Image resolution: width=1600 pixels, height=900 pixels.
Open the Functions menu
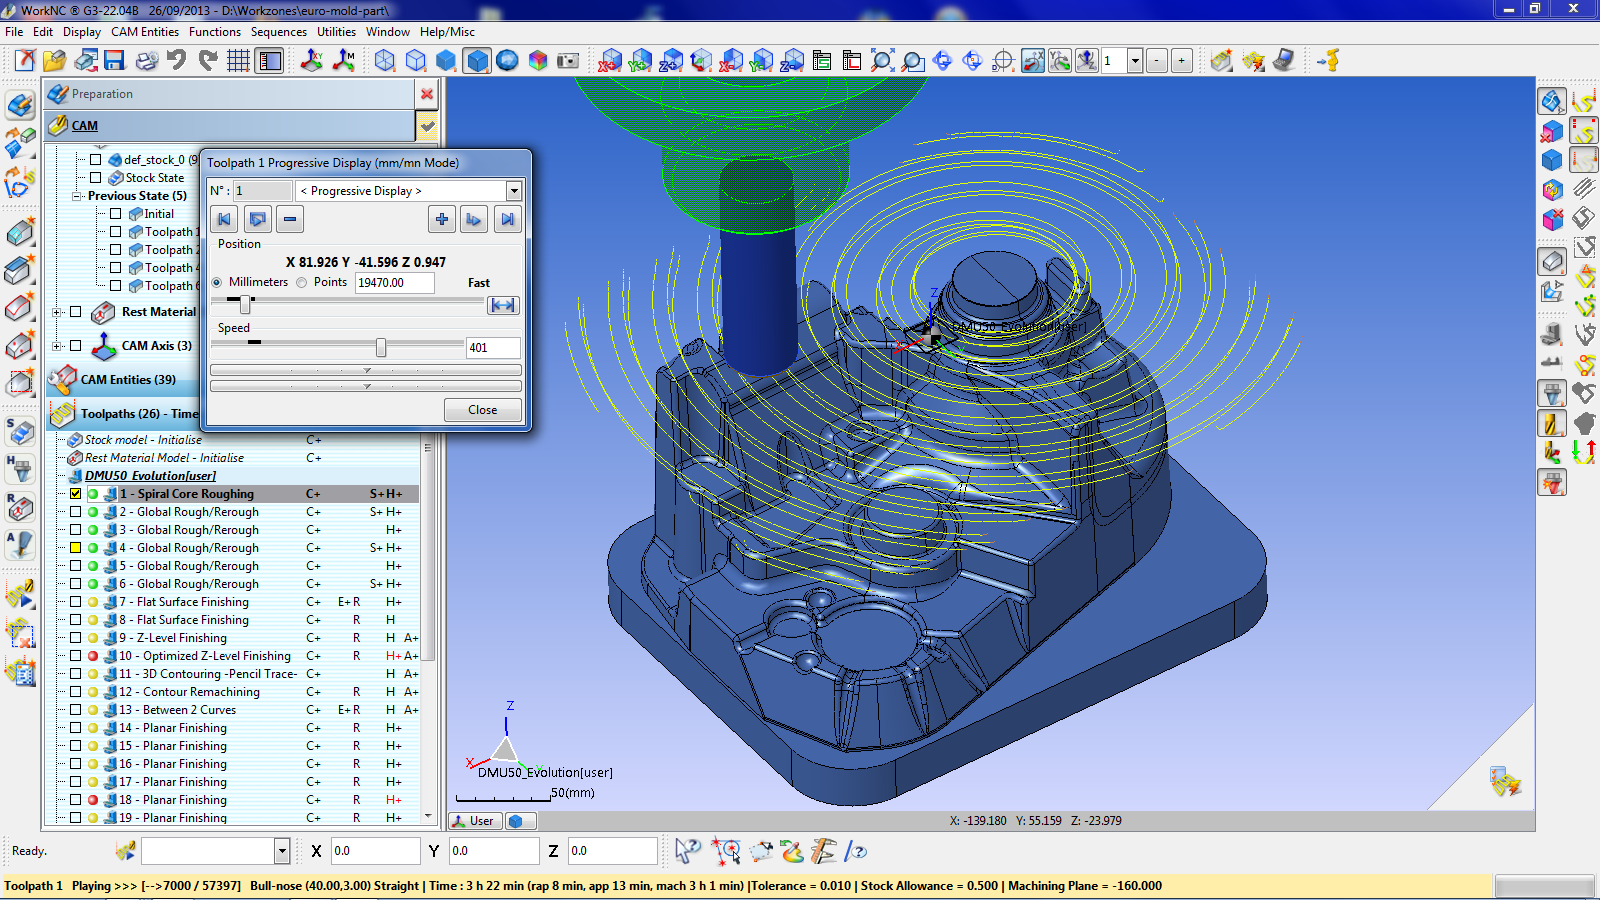click(x=215, y=32)
